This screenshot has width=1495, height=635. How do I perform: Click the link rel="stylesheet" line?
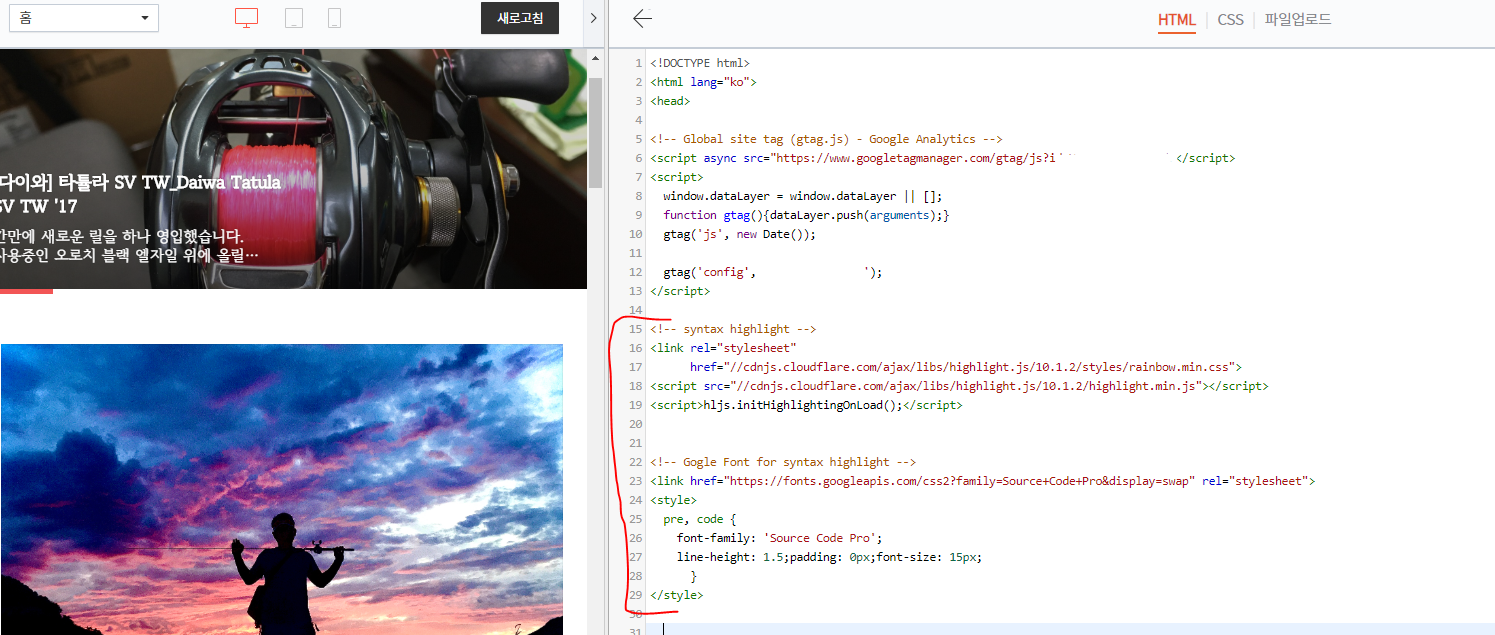(x=723, y=348)
